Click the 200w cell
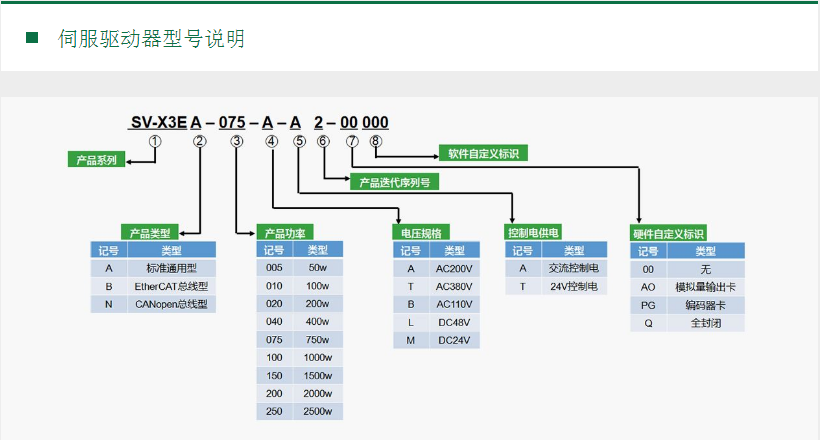The height and width of the screenshot is (440, 820). pyautogui.click(x=317, y=303)
